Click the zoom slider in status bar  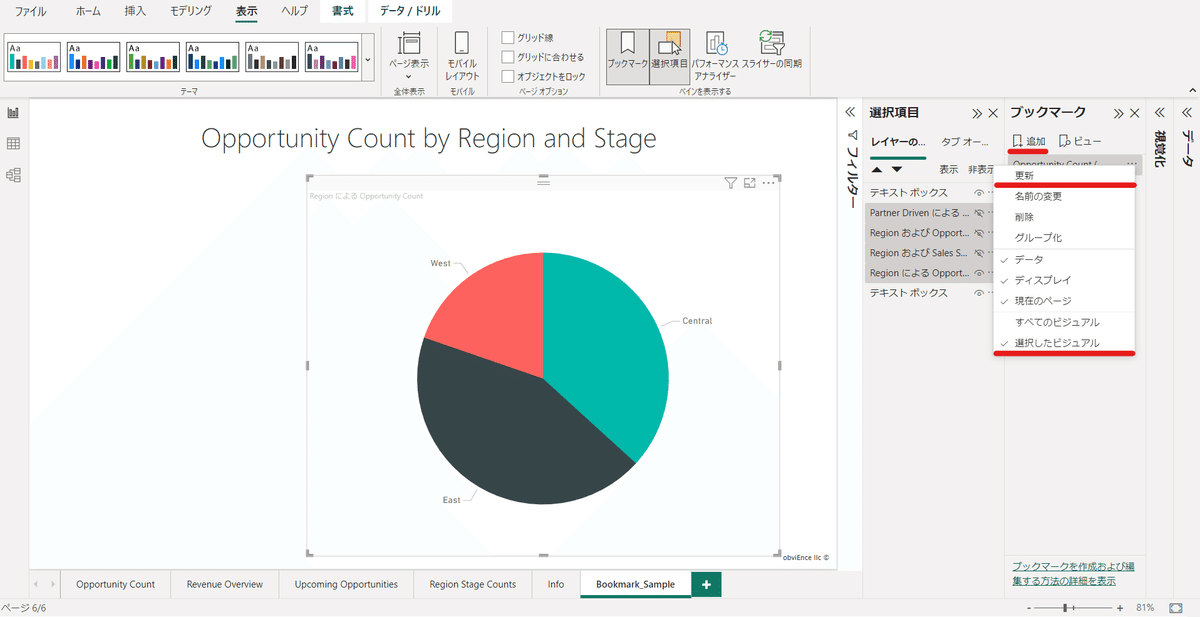coord(1074,608)
